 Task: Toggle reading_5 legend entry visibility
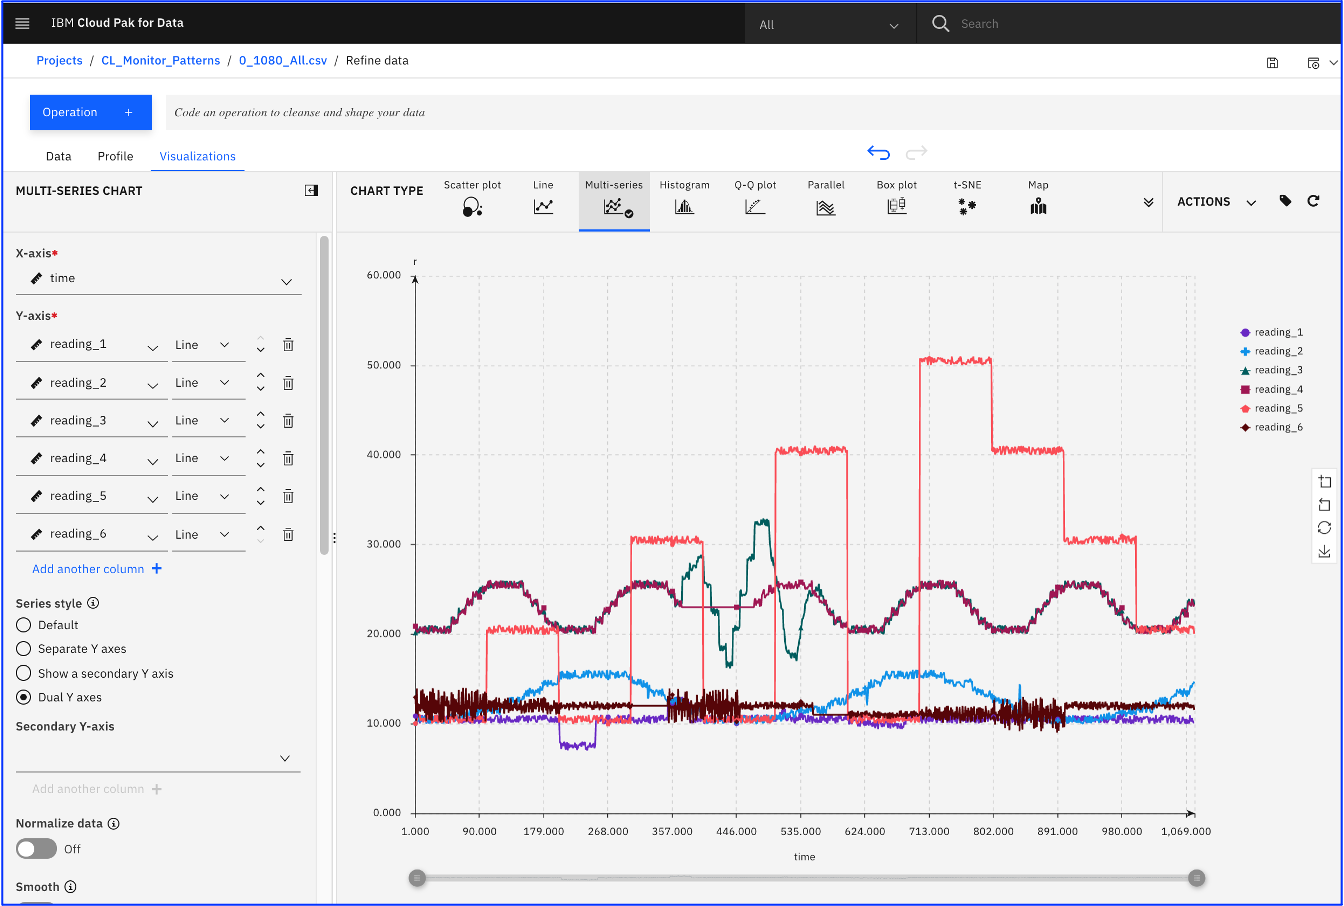[1271, 408]
